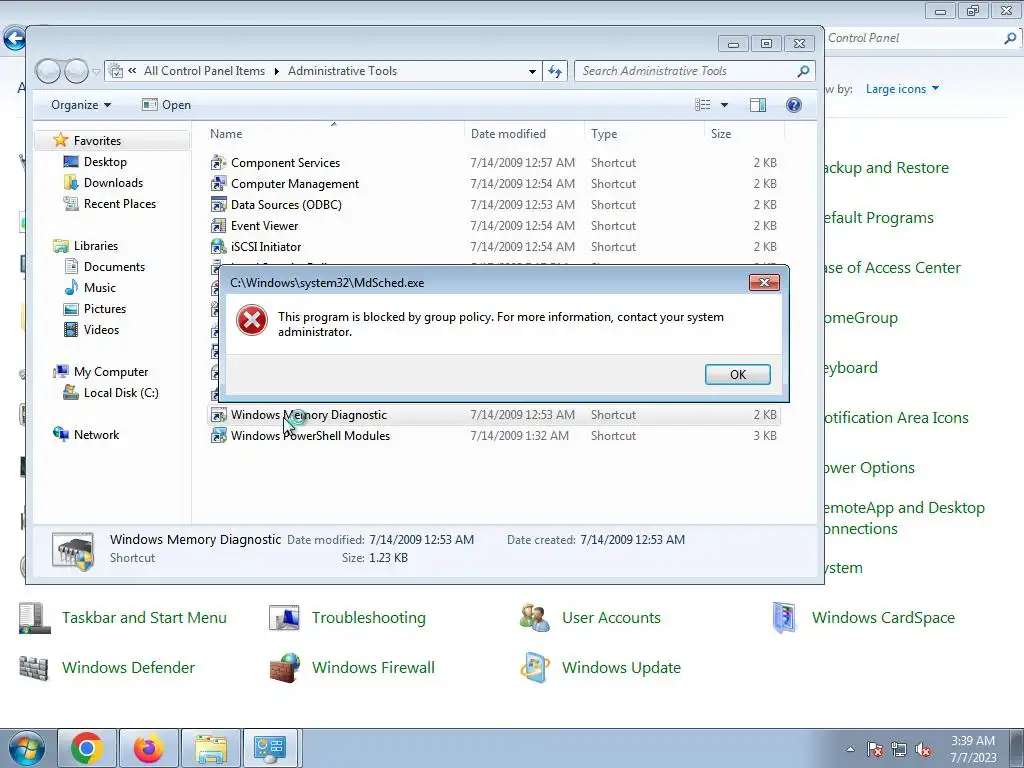This screenshot has height=768, width=1024.
Task: Open Downloads in Favorites
Action: tap(103, 182)
